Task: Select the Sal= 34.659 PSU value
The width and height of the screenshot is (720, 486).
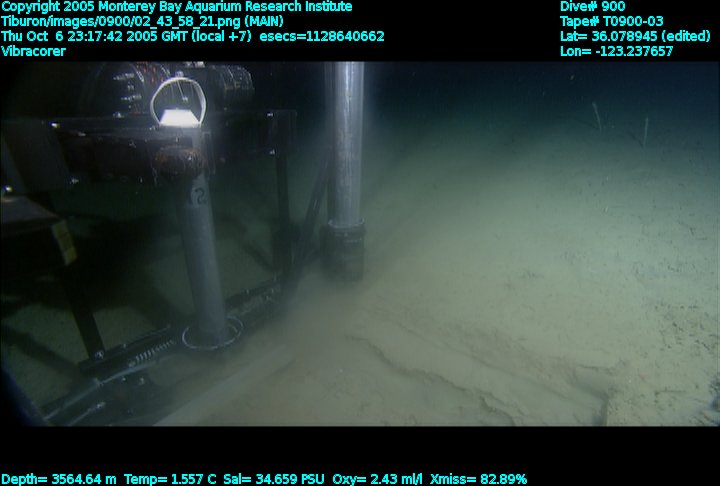Action: [274, 479]
